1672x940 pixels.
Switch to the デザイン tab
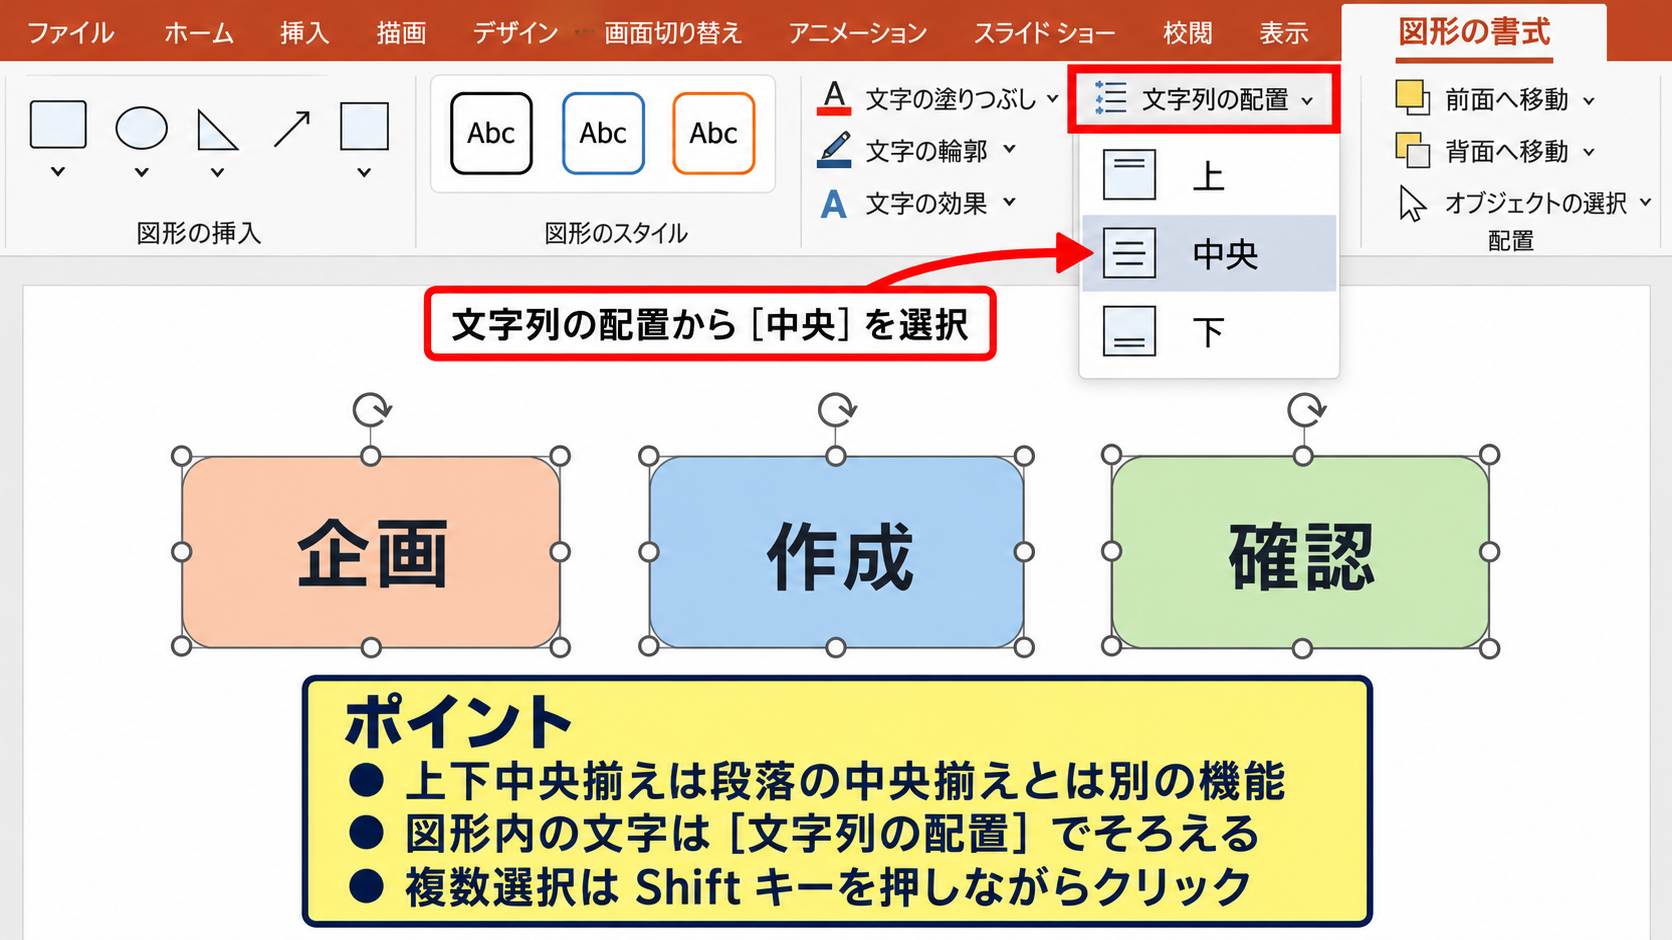click(515, 33)
